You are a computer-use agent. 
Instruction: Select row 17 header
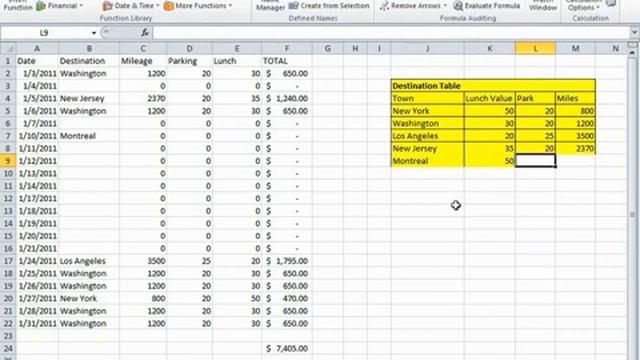click(x=8, y=261)
